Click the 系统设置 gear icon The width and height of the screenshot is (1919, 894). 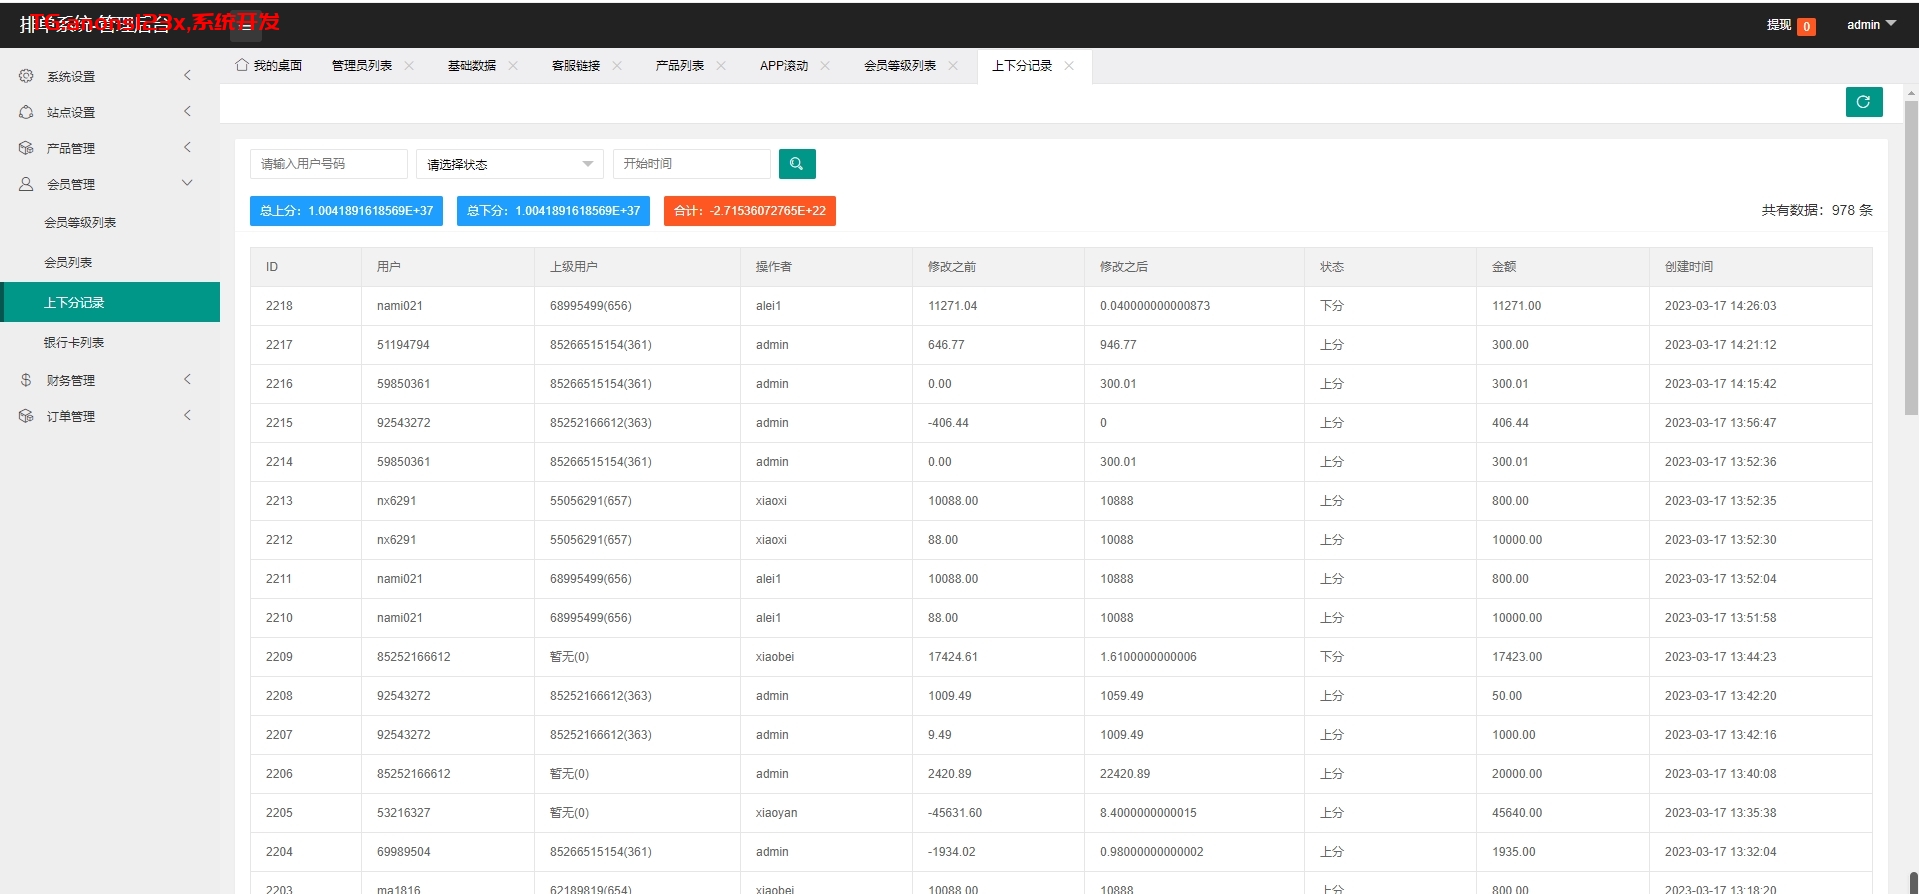(26, 76)
